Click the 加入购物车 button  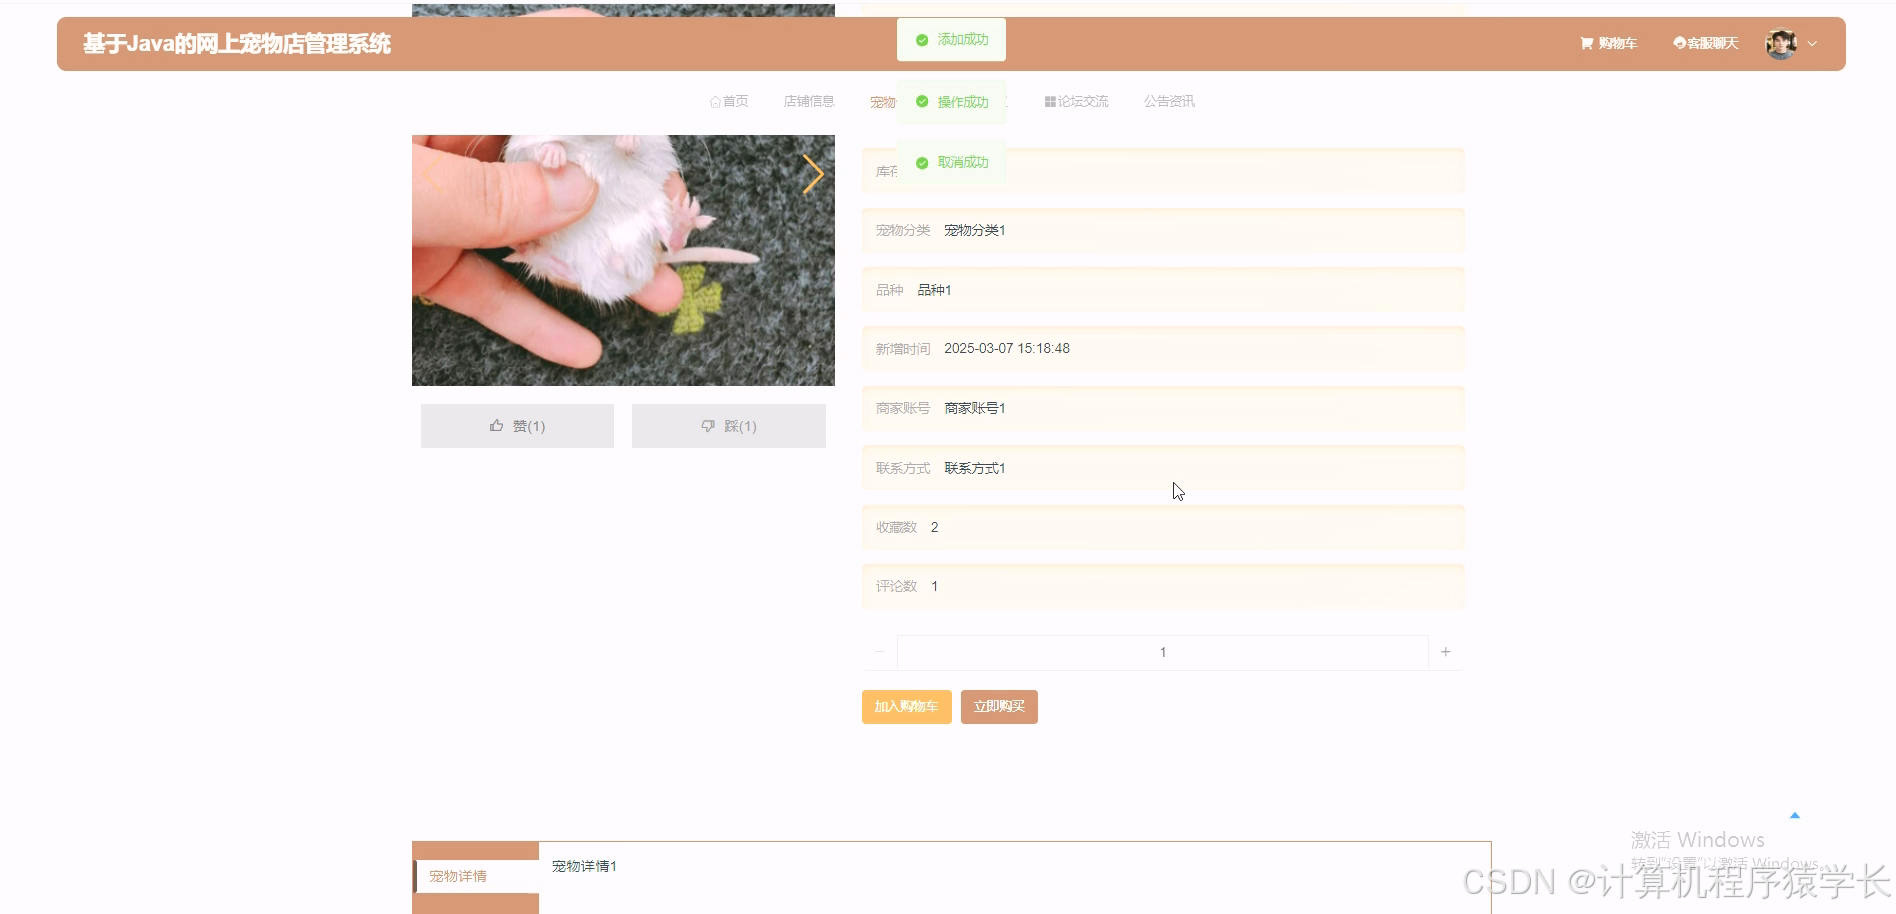[x=905, y=706]
